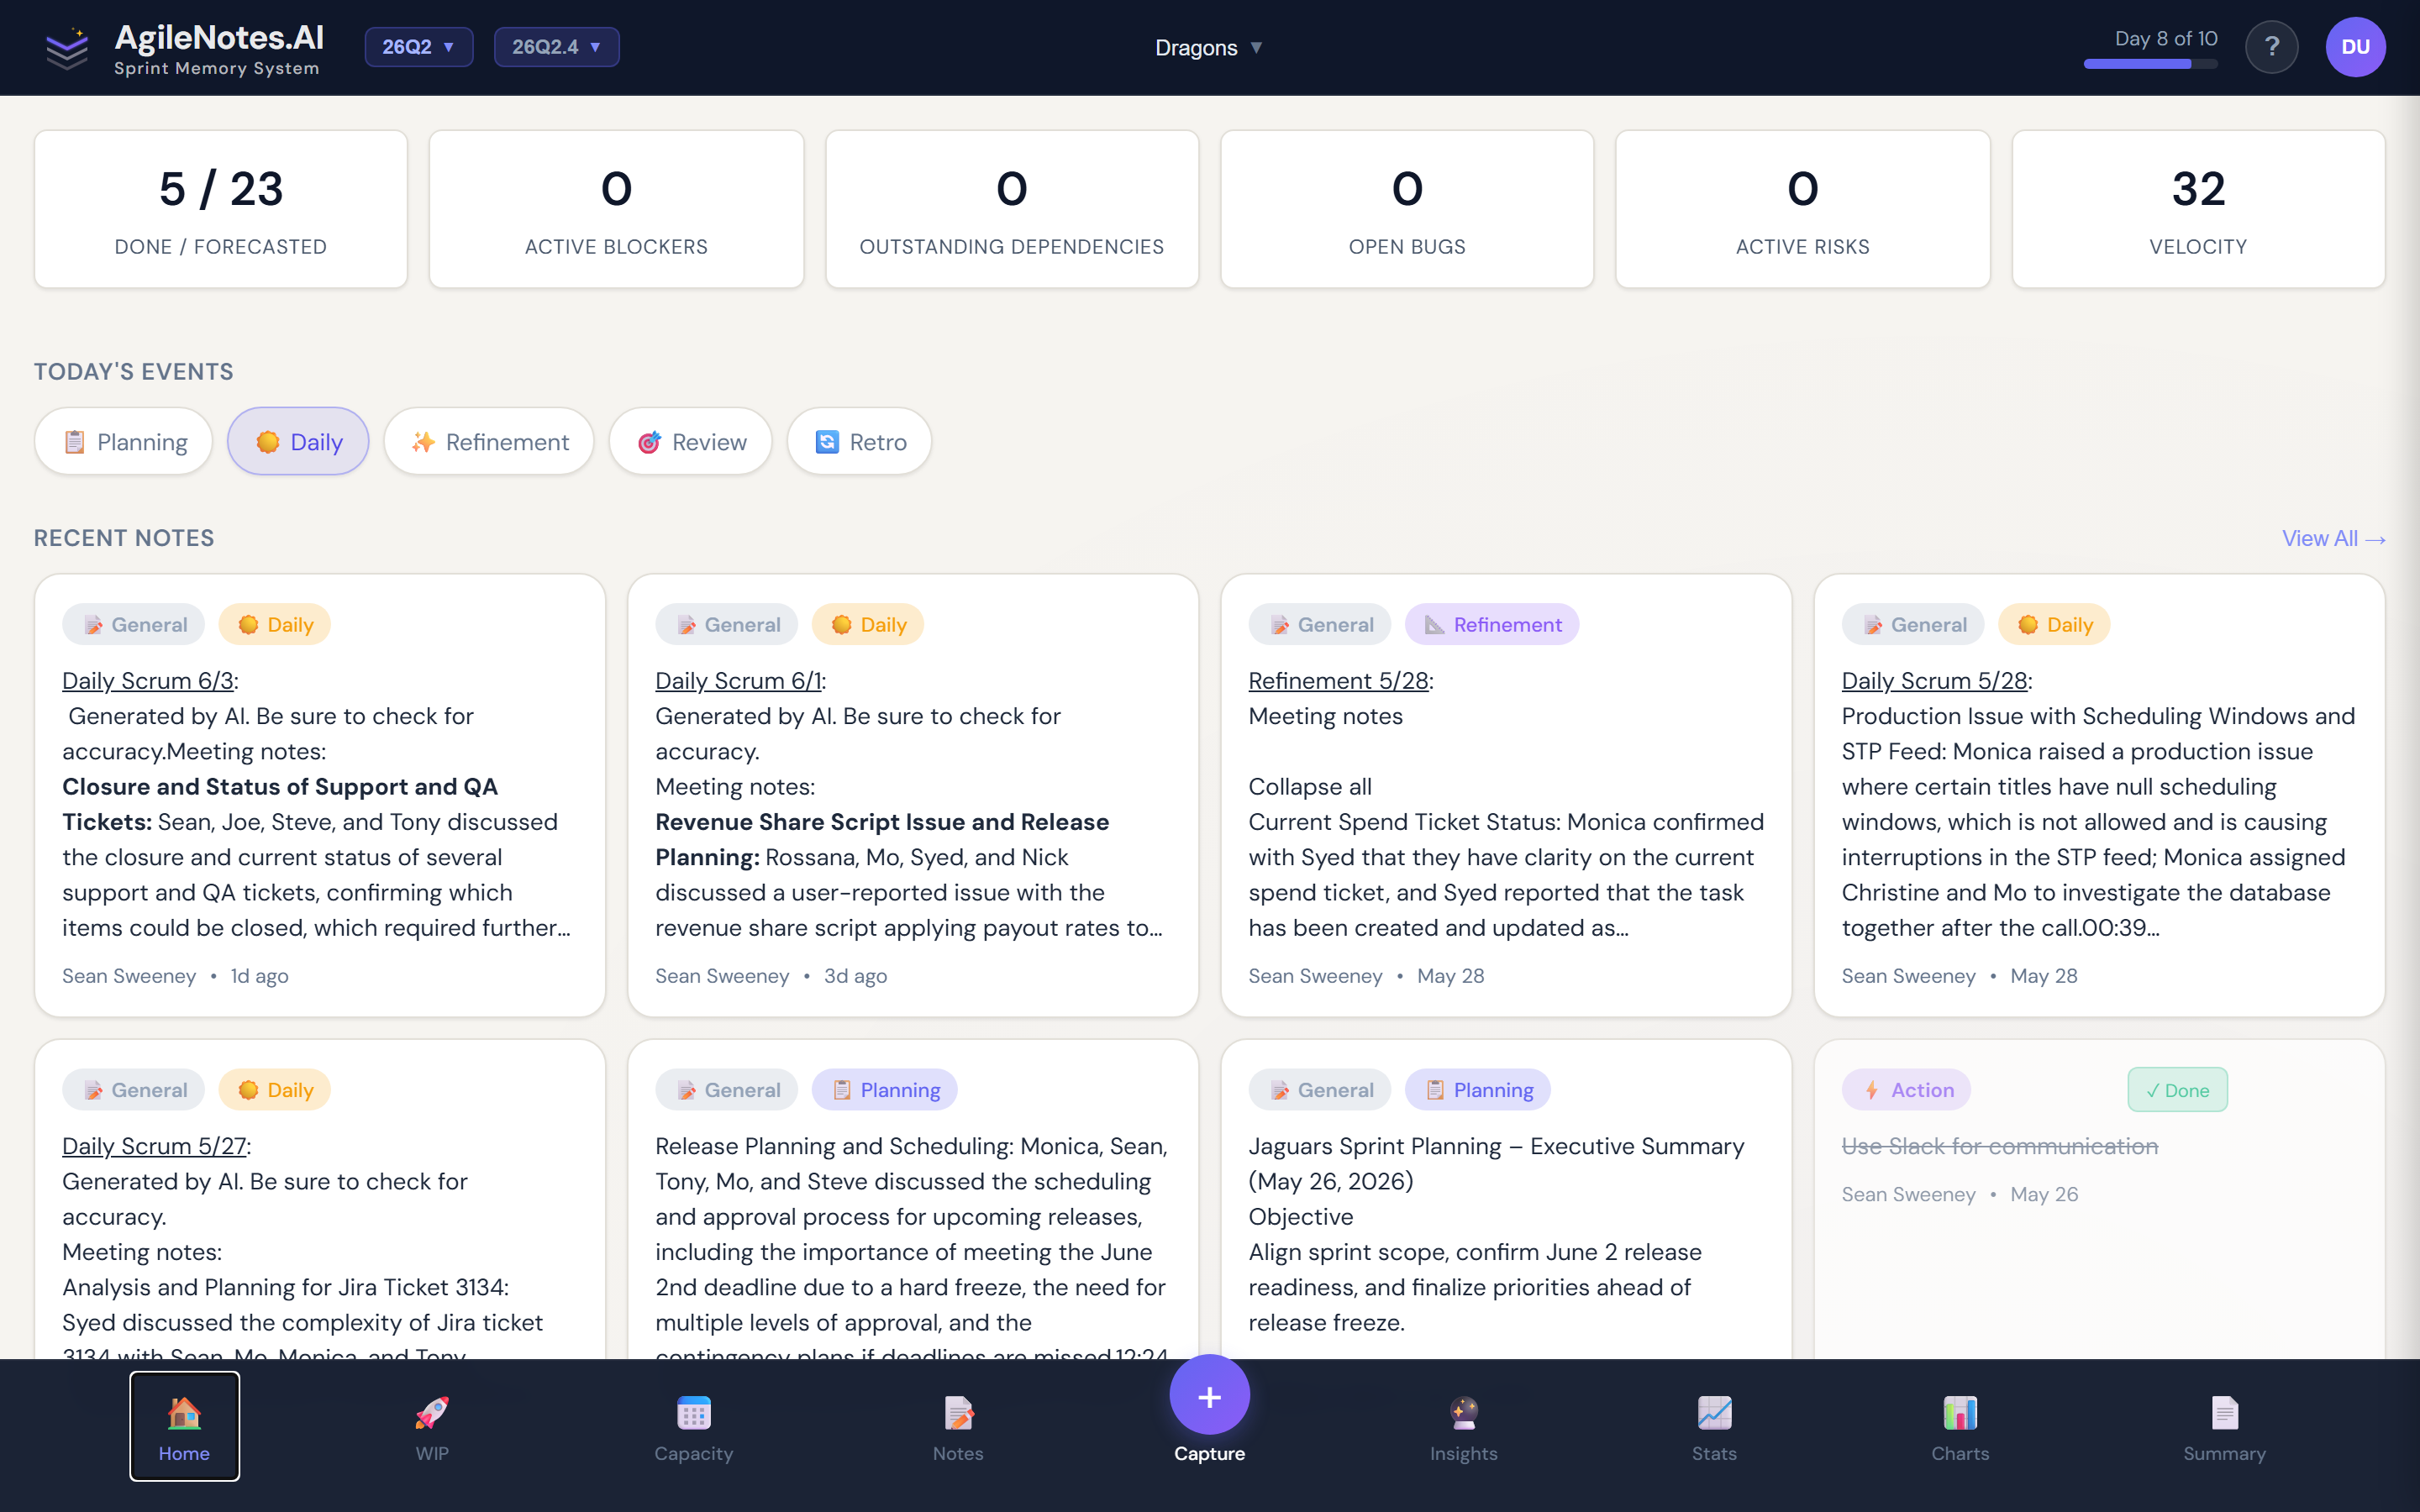Image resolution: width=2420 pixels, height=1512 pixels.
Task: Click 'Use Slack for communication' struck-through text
Action: click(2000, 1146)
